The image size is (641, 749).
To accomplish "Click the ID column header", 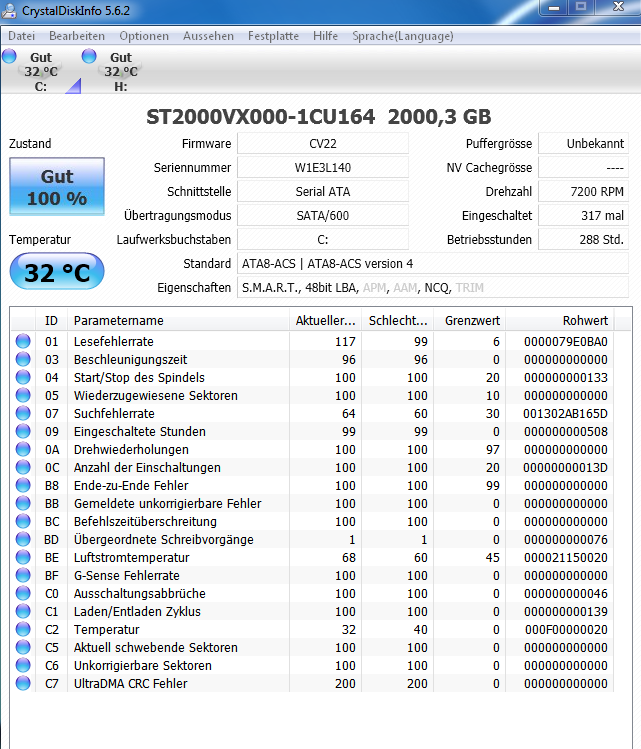I will click(52, 321).
